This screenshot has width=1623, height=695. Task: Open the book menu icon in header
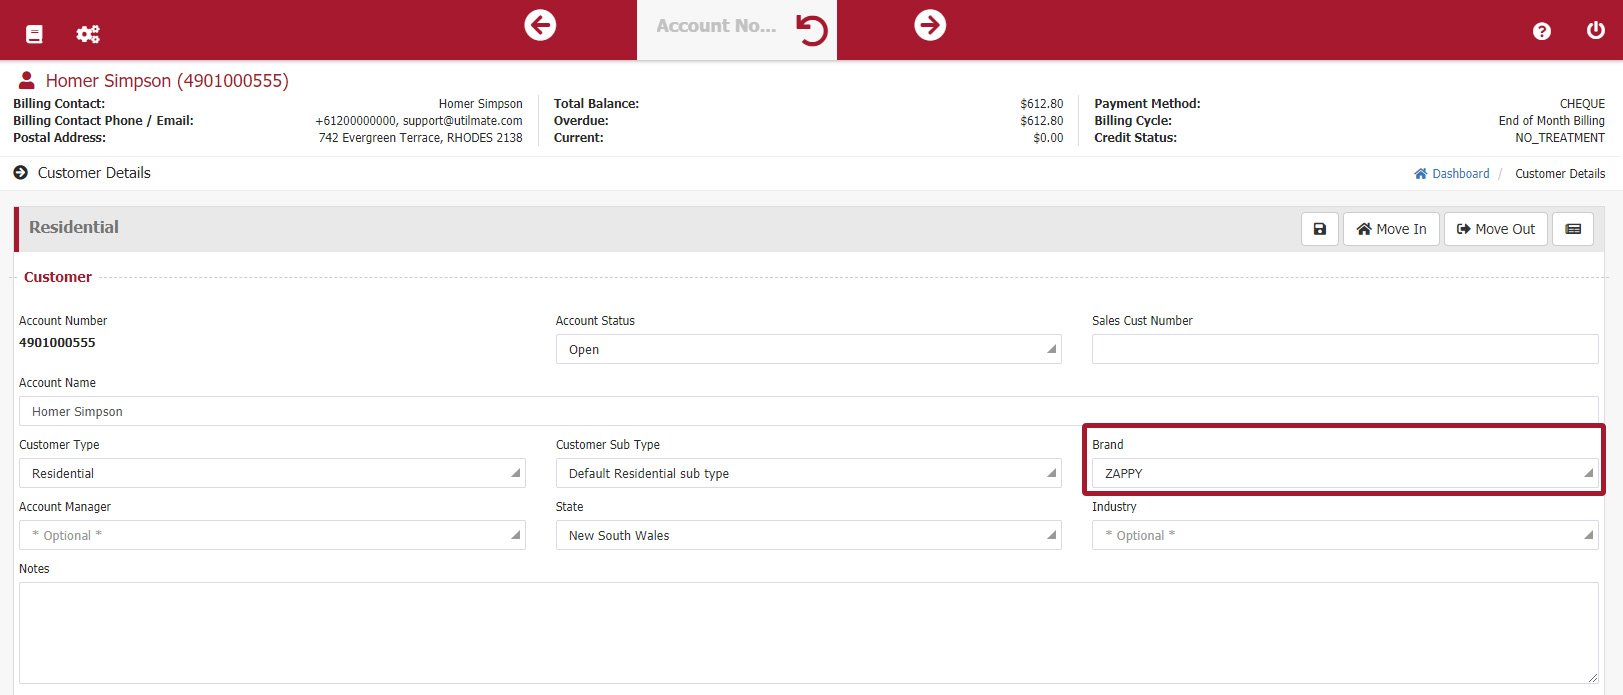click(x=34, y=34)
